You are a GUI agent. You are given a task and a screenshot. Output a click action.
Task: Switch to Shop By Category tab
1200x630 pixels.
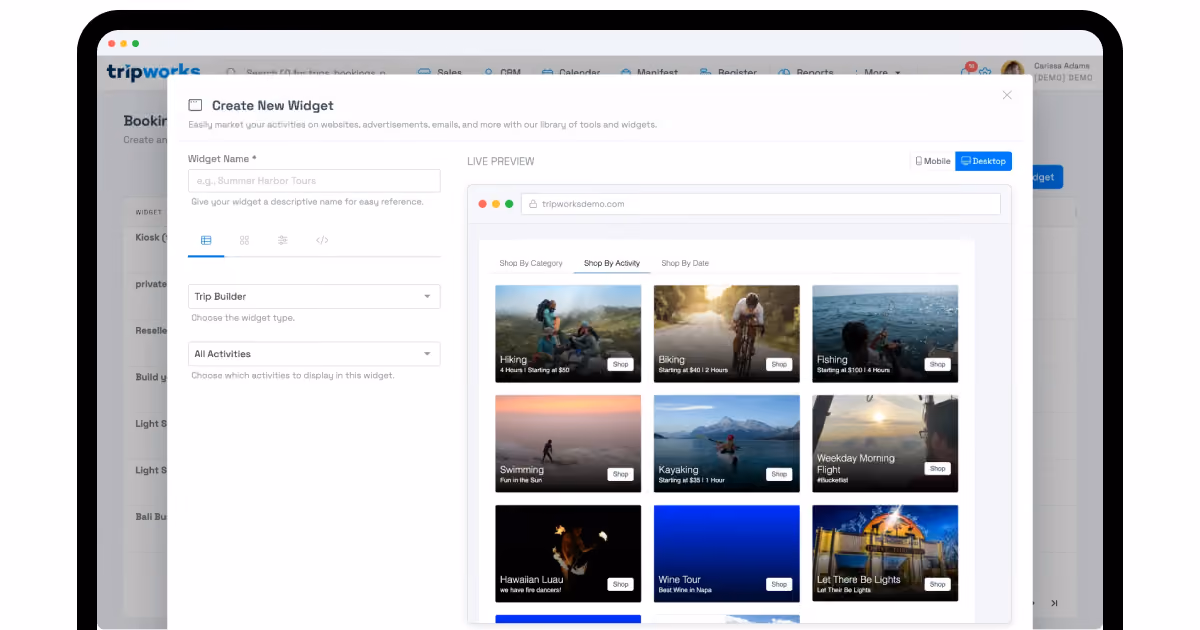tap(531, 263)
